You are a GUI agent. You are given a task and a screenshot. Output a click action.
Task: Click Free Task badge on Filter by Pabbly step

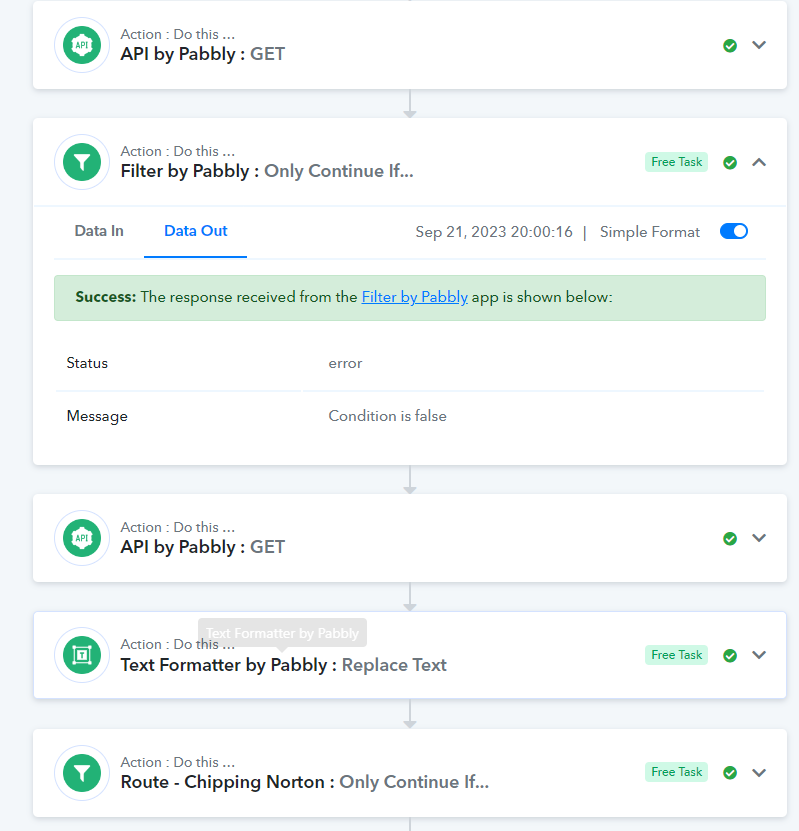[x=677, y=162]
